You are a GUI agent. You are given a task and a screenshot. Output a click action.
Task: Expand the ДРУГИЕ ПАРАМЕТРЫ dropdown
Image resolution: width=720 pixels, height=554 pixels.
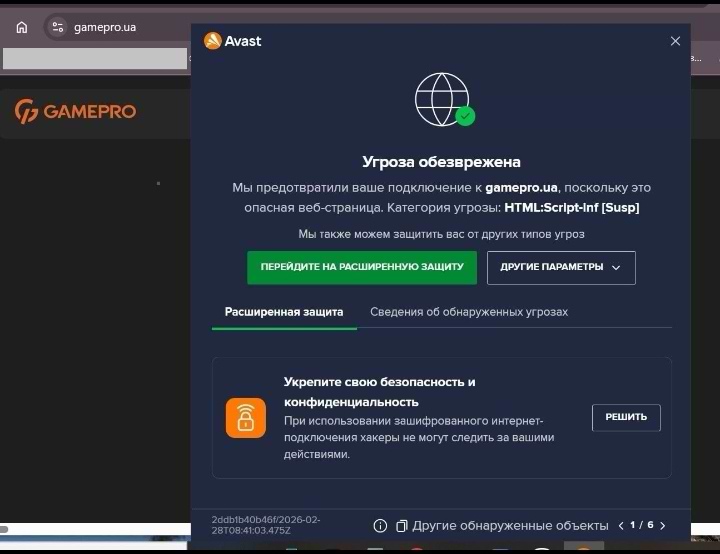561,268
